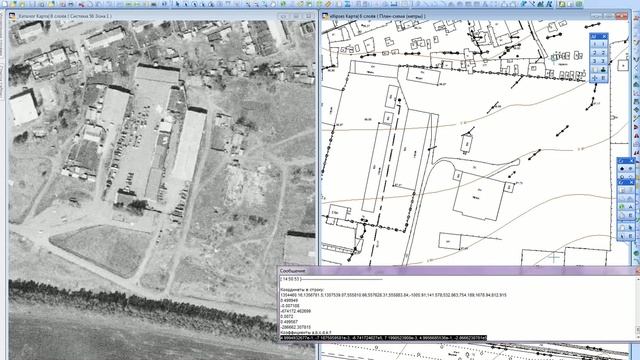This screenshot has height=360, width=640.
Task: Click the 'Коэффициенты a,b,c,d,e,f' line
Action: click(x=306, y=332)
